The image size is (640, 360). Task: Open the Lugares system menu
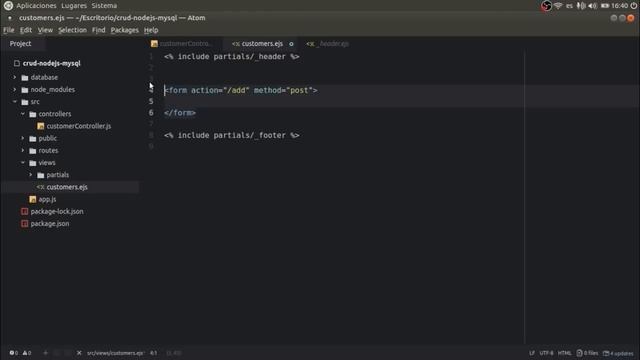74,6
